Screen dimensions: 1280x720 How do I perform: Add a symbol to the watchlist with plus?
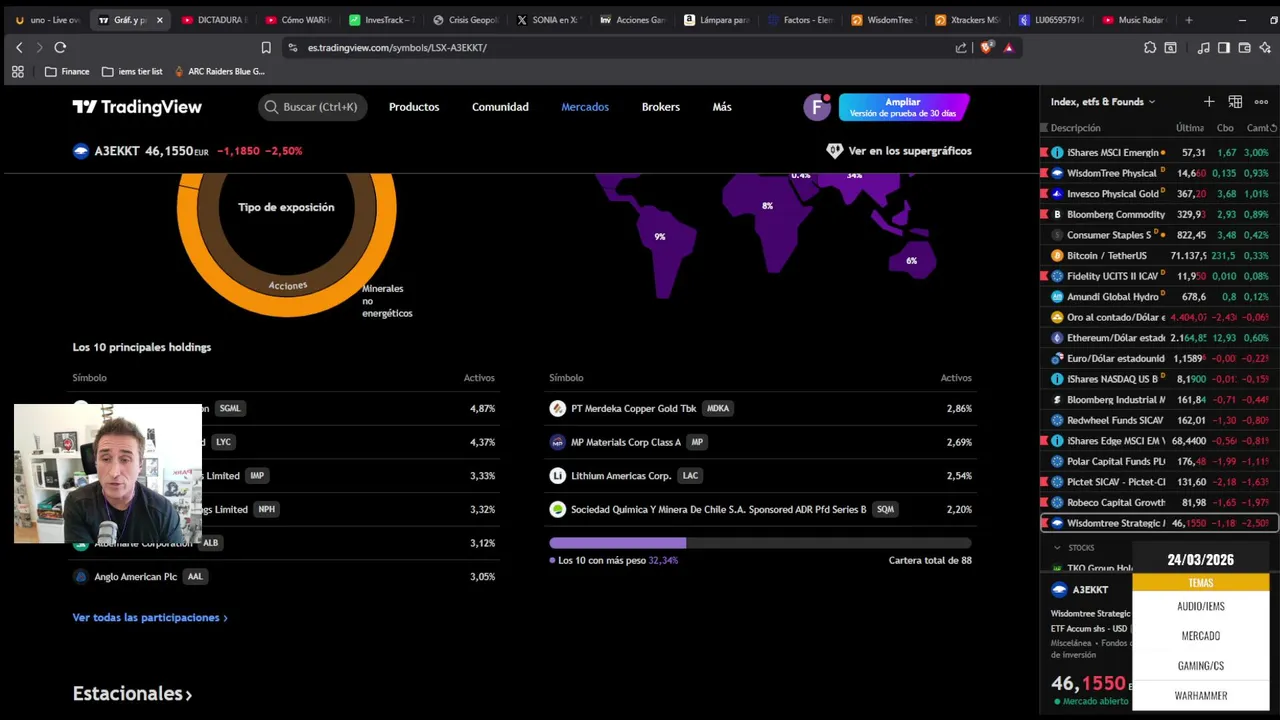(1209, 101)
